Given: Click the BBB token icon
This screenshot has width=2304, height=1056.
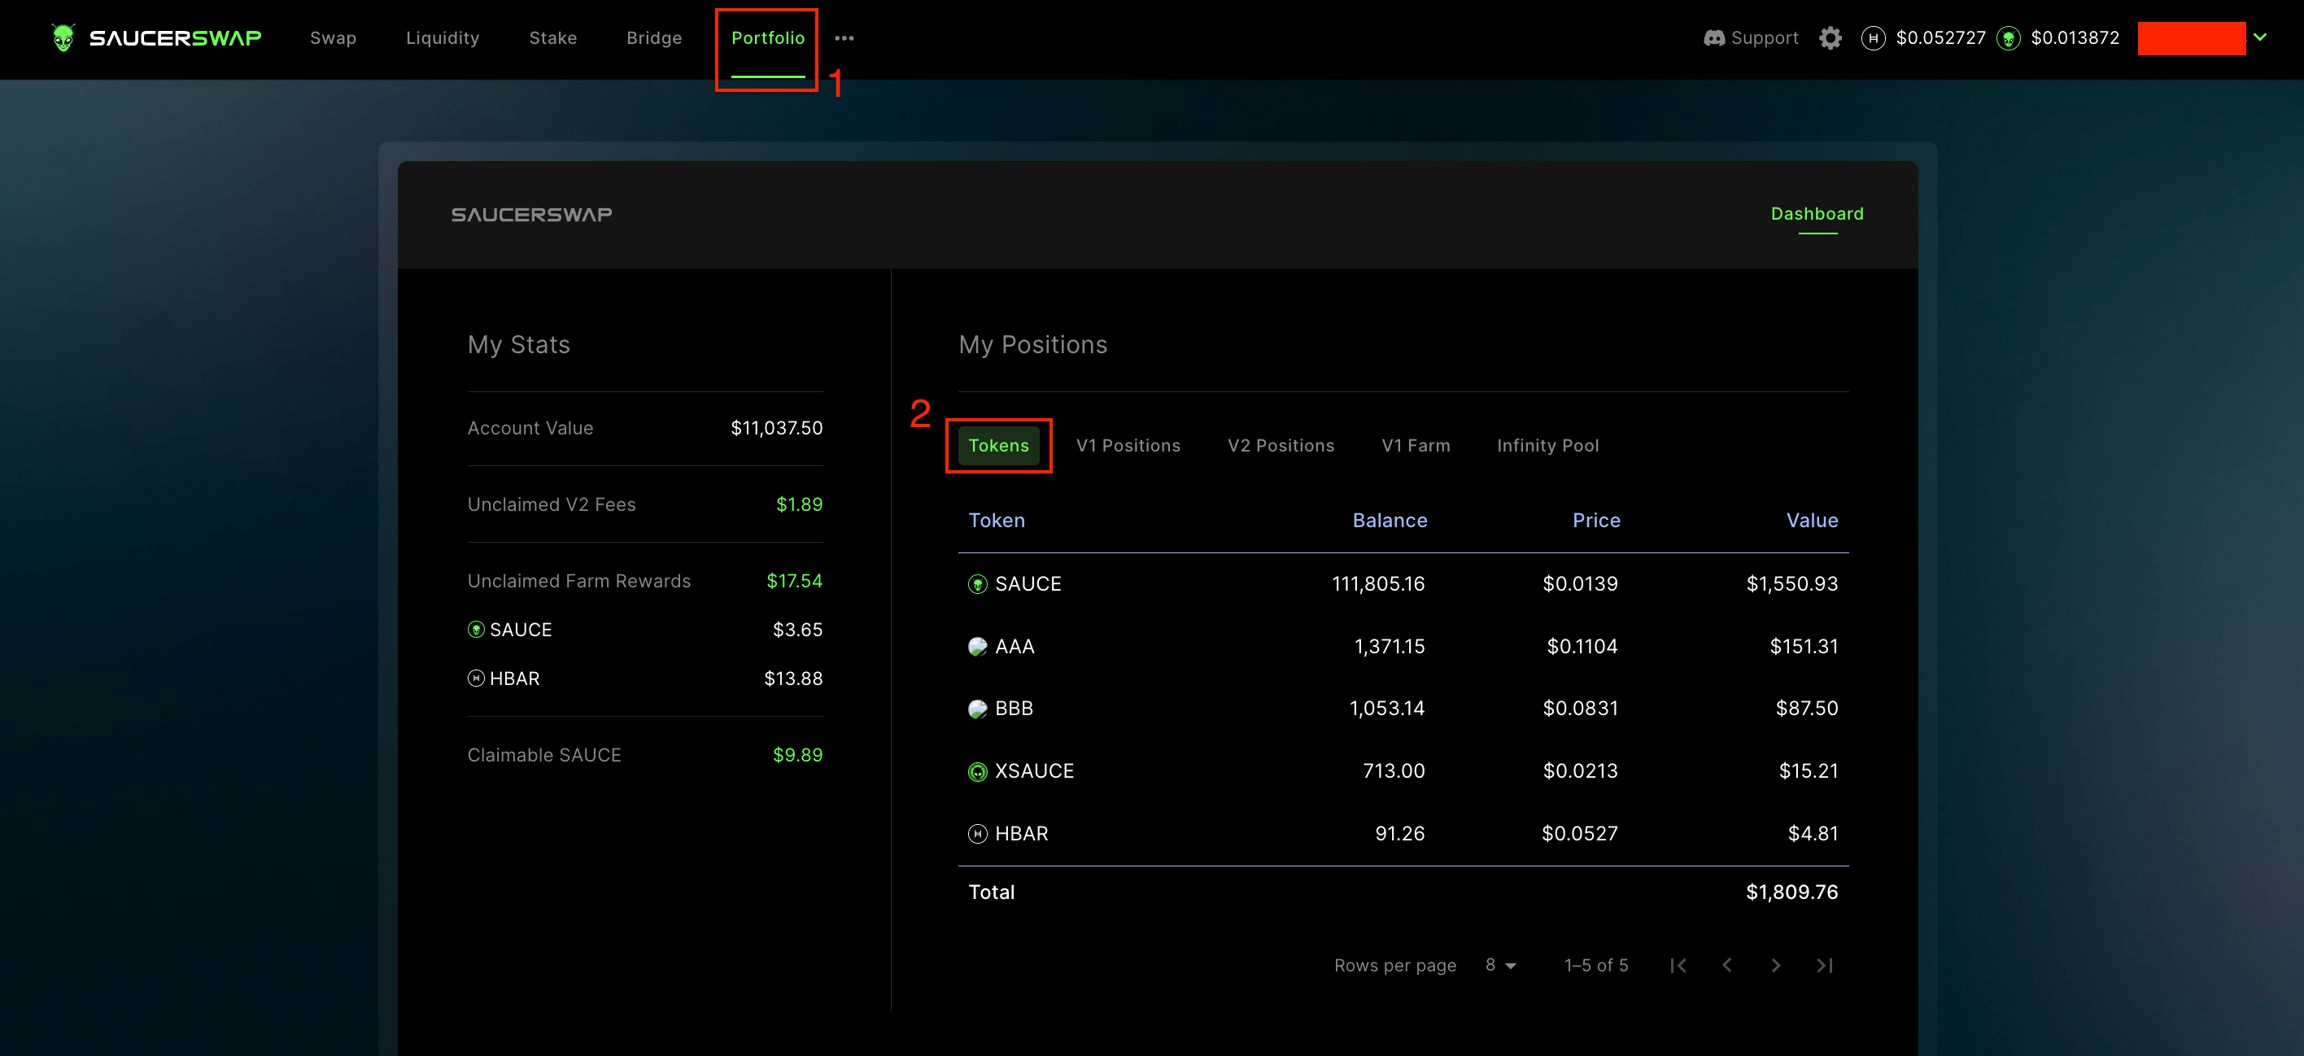Looking at the screenshot, I should coord(978,709).
